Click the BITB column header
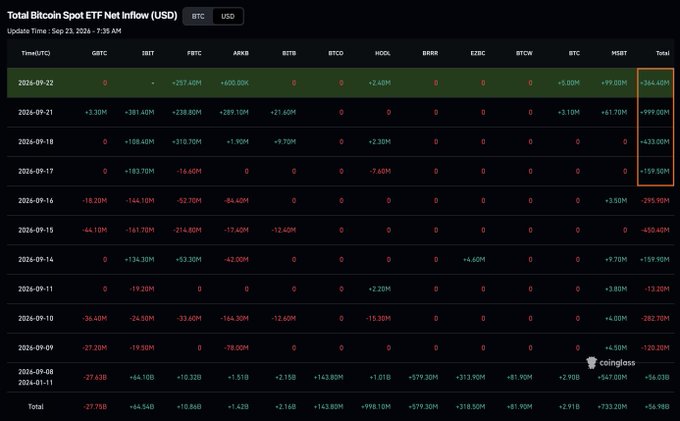This screenshot has width=680, height=421. 289,53
